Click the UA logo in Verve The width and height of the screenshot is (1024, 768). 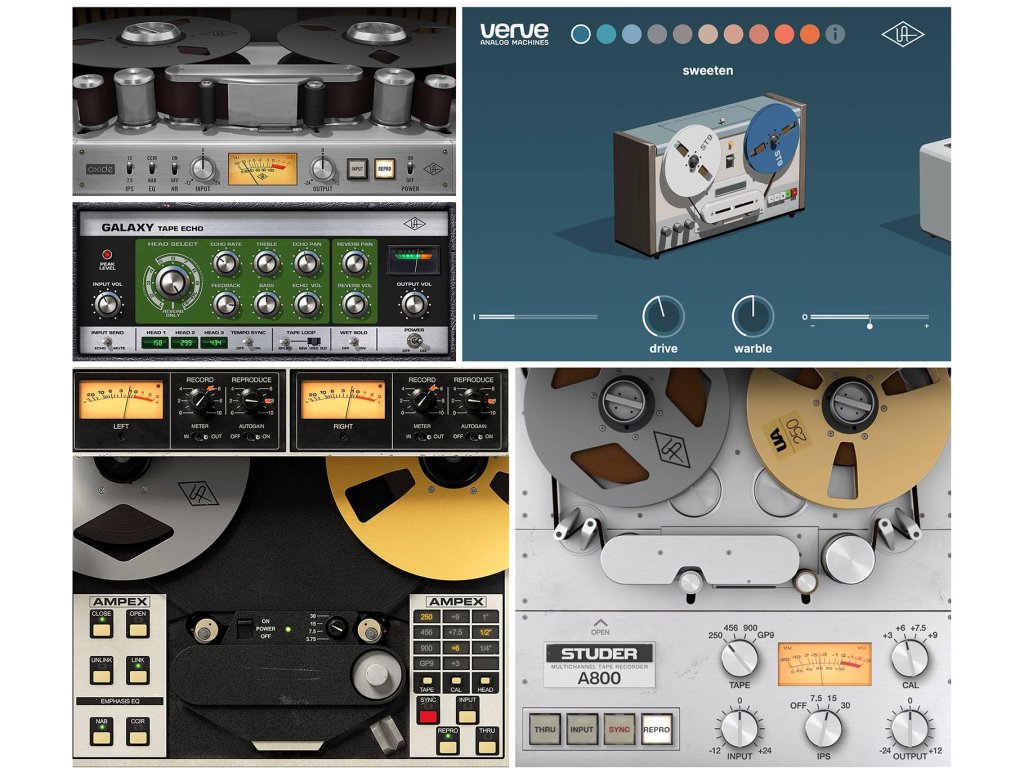click(x=902, y=34)
